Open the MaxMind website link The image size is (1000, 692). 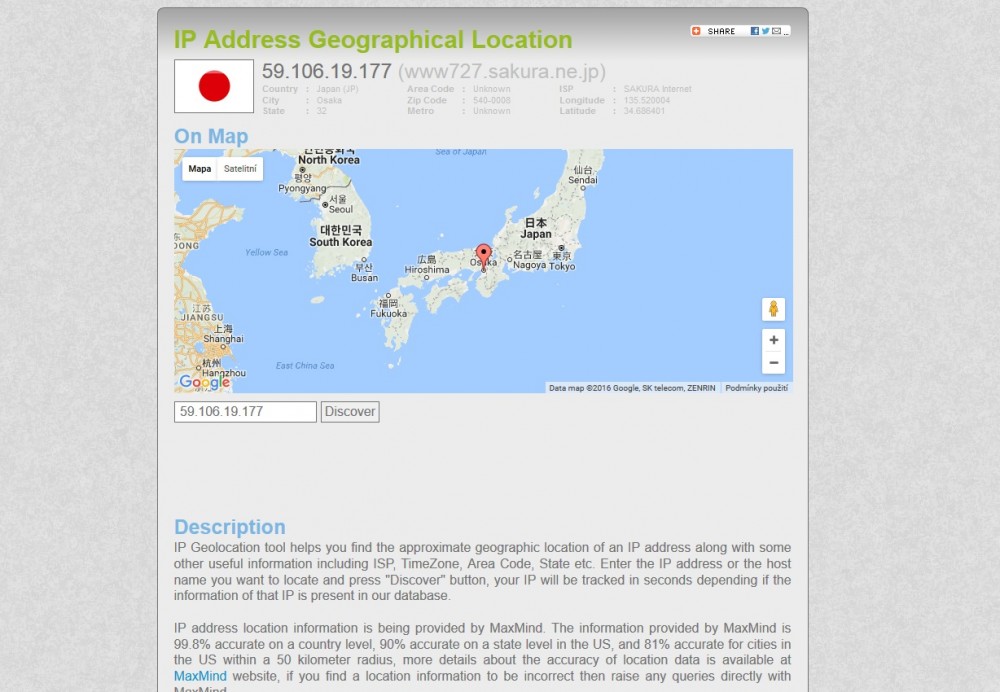(200, 676)
